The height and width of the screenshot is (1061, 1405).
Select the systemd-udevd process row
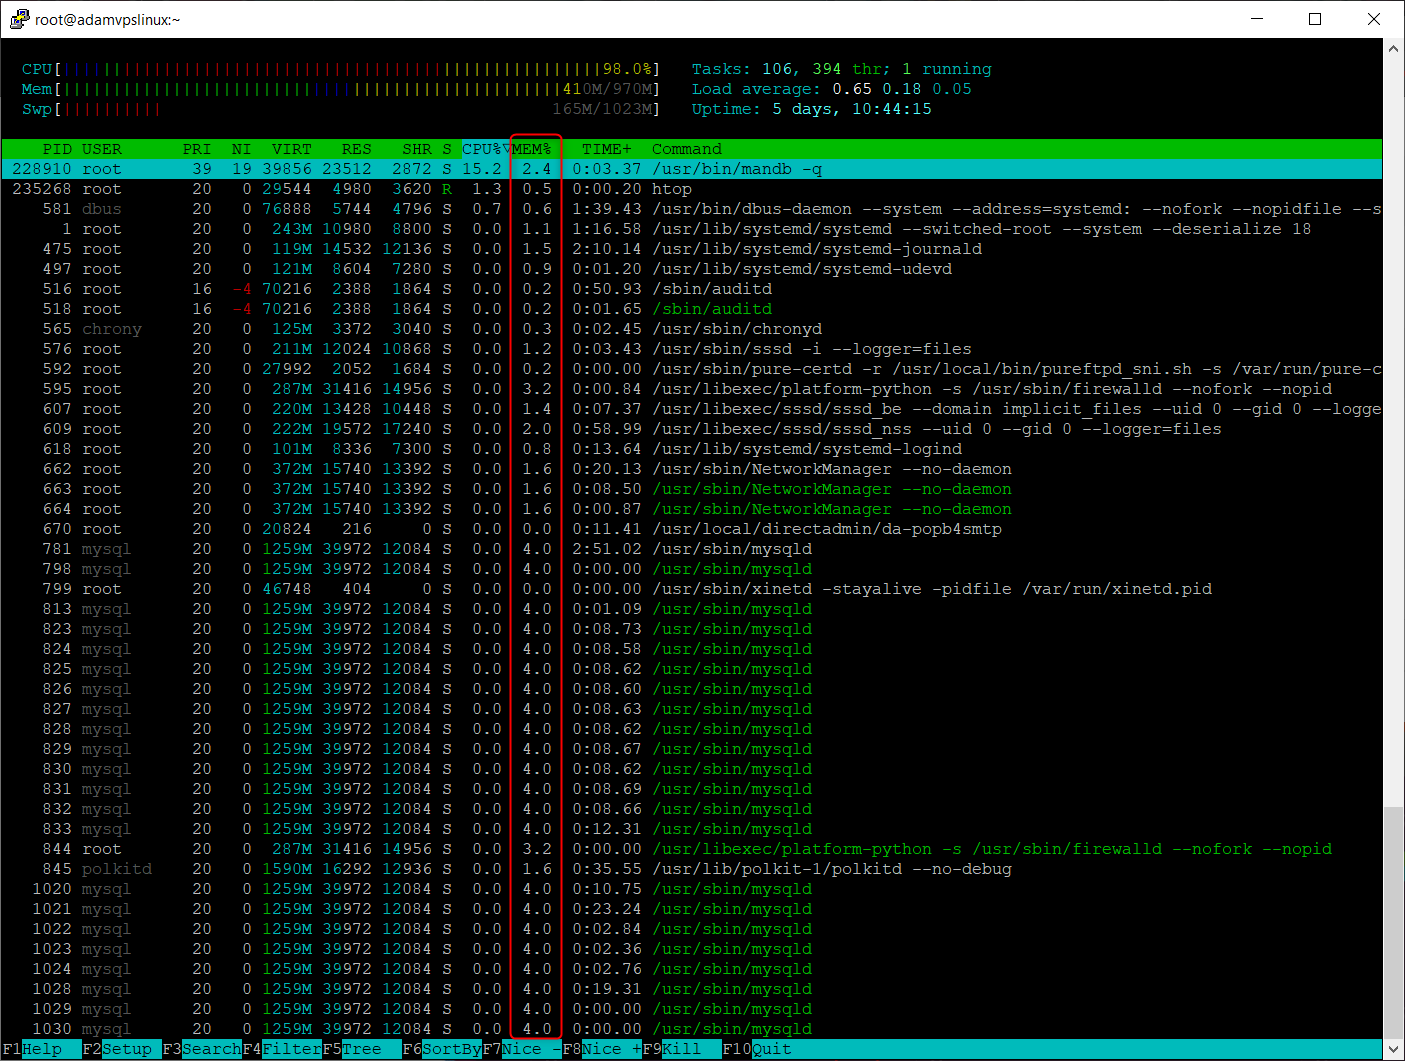(692, 269)
